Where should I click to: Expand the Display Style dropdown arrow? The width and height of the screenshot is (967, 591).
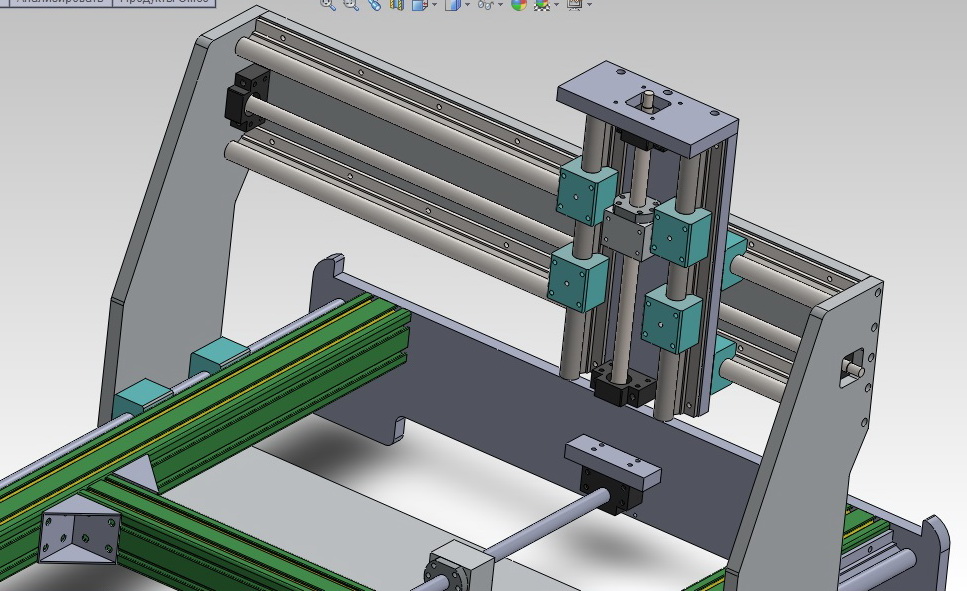click(467, 5)
